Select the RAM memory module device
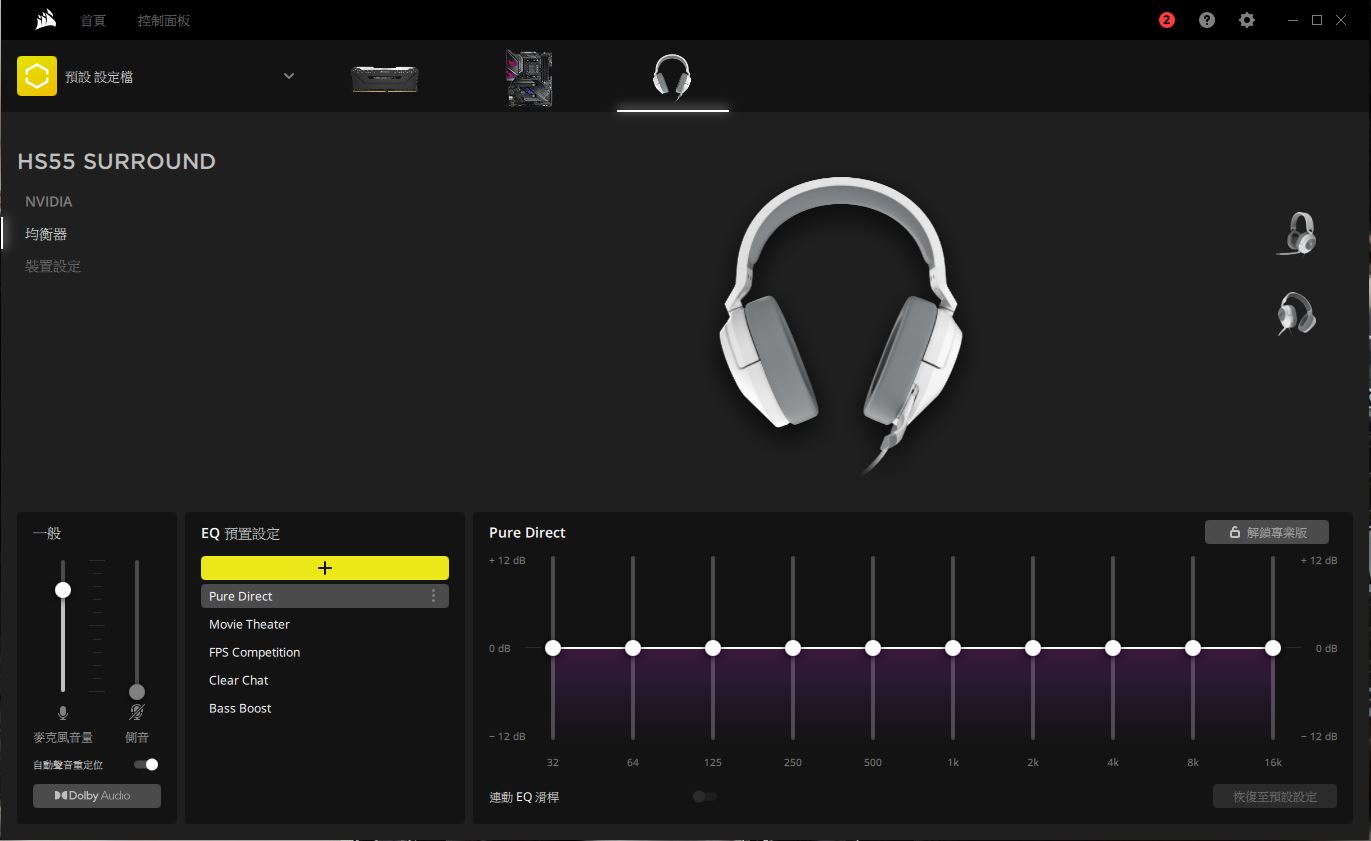Viewport: 1371px width, 841px height. pyautogui.click(x=385, y=78)
